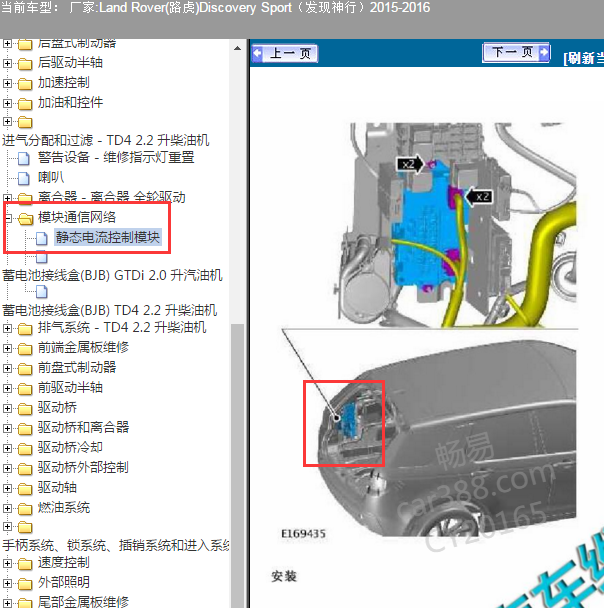Expand the 燃油系统 tree node

coord(7,508)
